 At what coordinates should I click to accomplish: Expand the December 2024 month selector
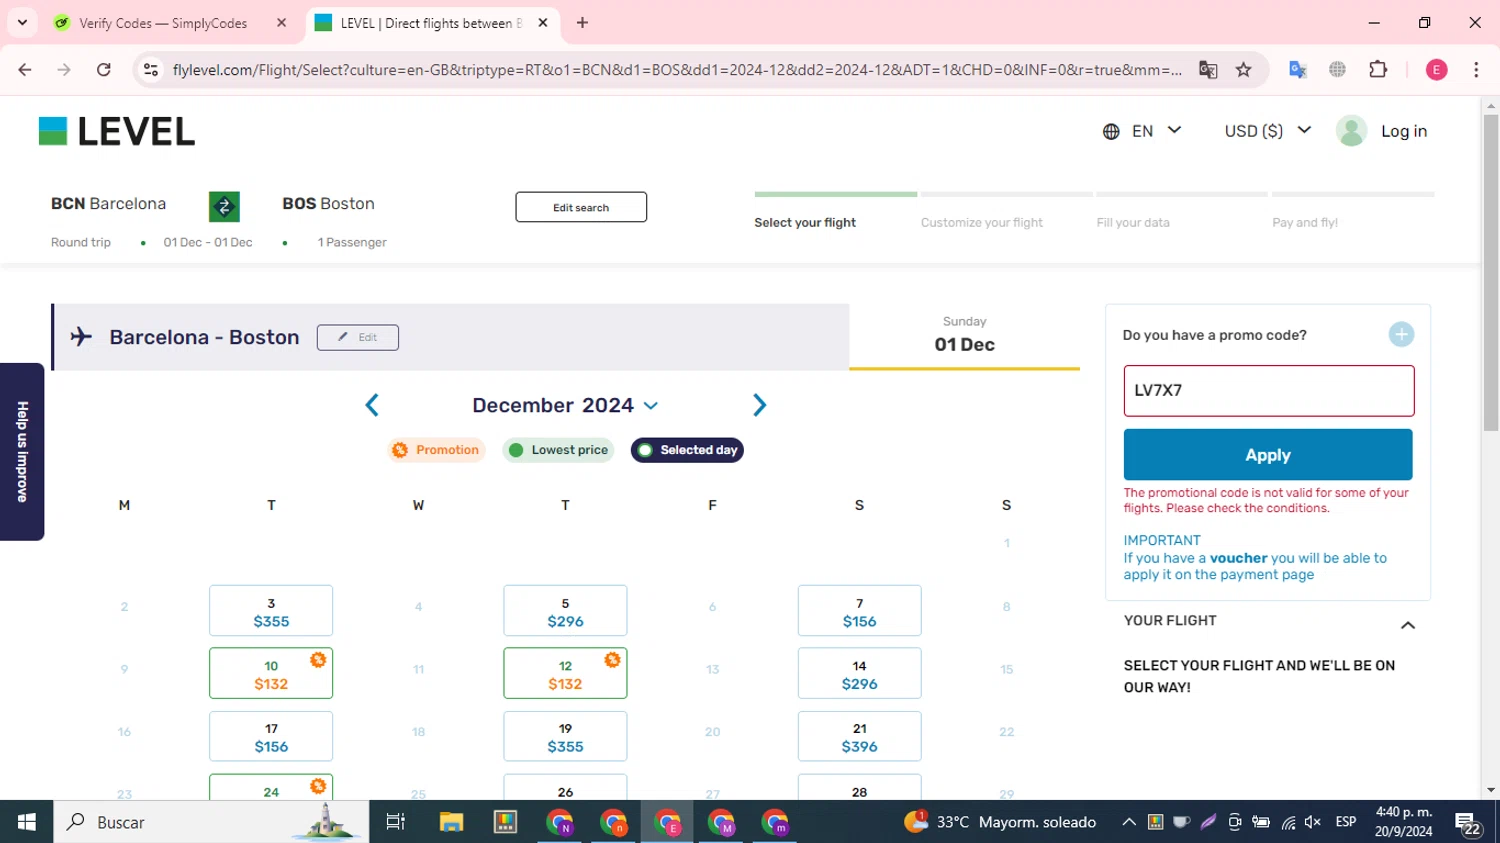(x=565, y=405)
